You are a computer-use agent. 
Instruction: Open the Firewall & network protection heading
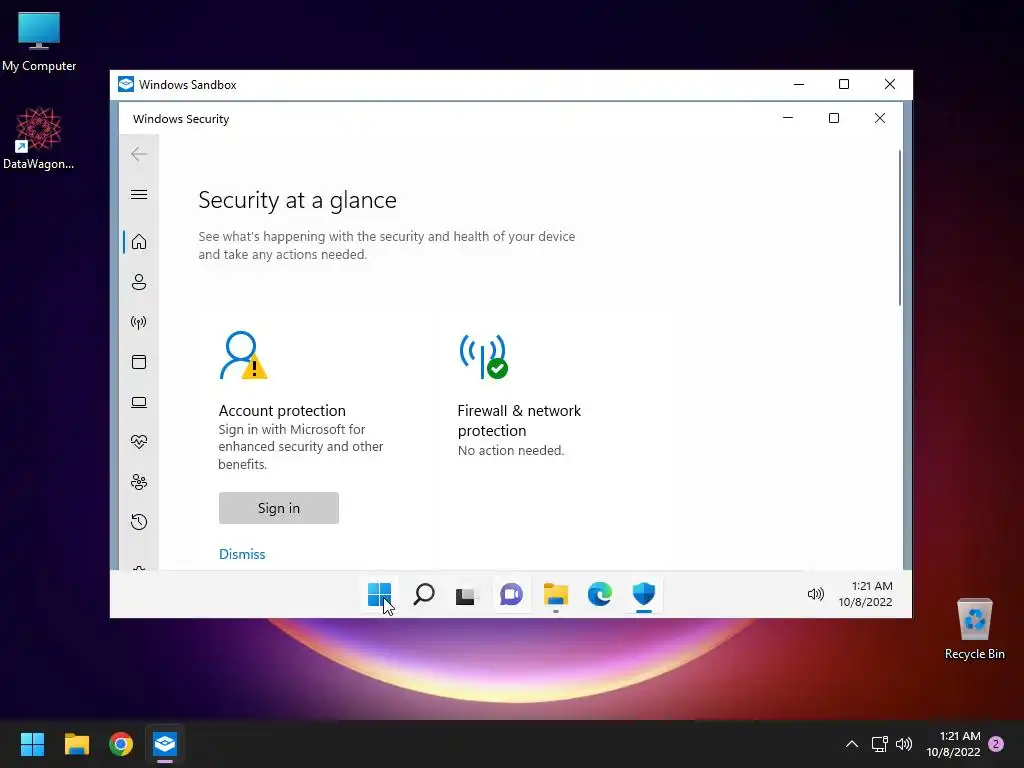pyautogui.click(x=519, y=421)
